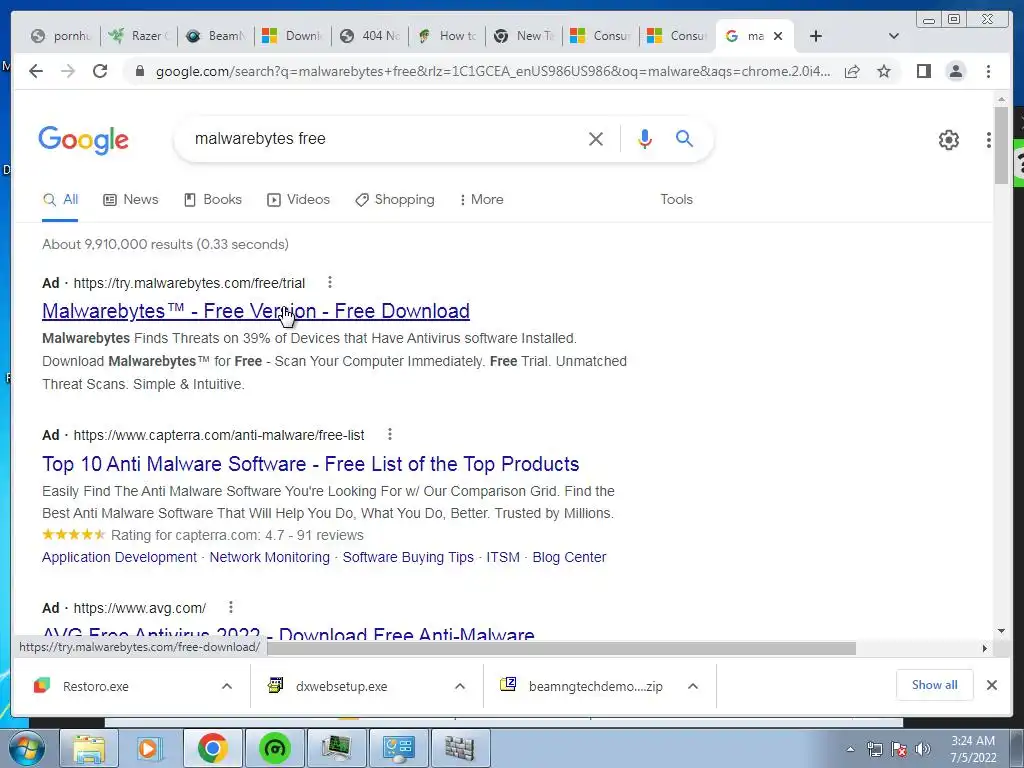
Task: Open Chrome side panel icon
Action: click(923, 71)
